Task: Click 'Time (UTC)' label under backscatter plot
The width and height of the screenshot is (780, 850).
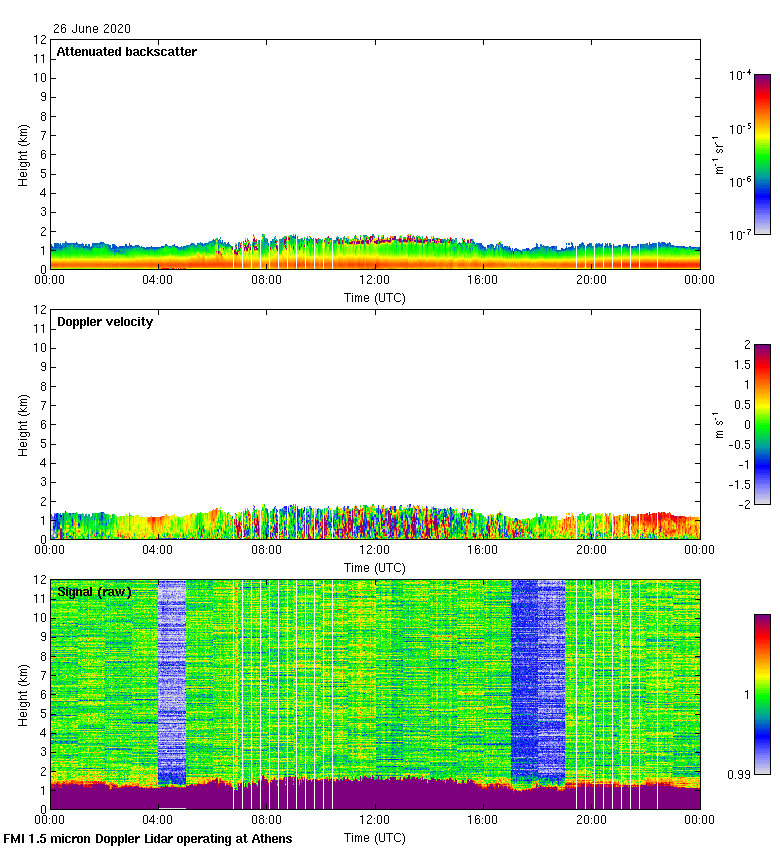Action: click(375, 297)
